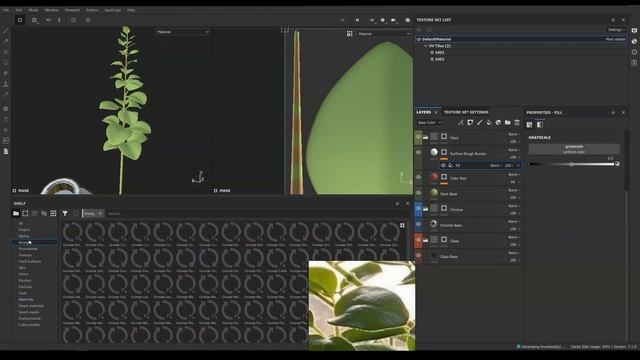Undock the Texture Set List panel
The height and width of the screenshot is (360, 640).
coord(613,20)
